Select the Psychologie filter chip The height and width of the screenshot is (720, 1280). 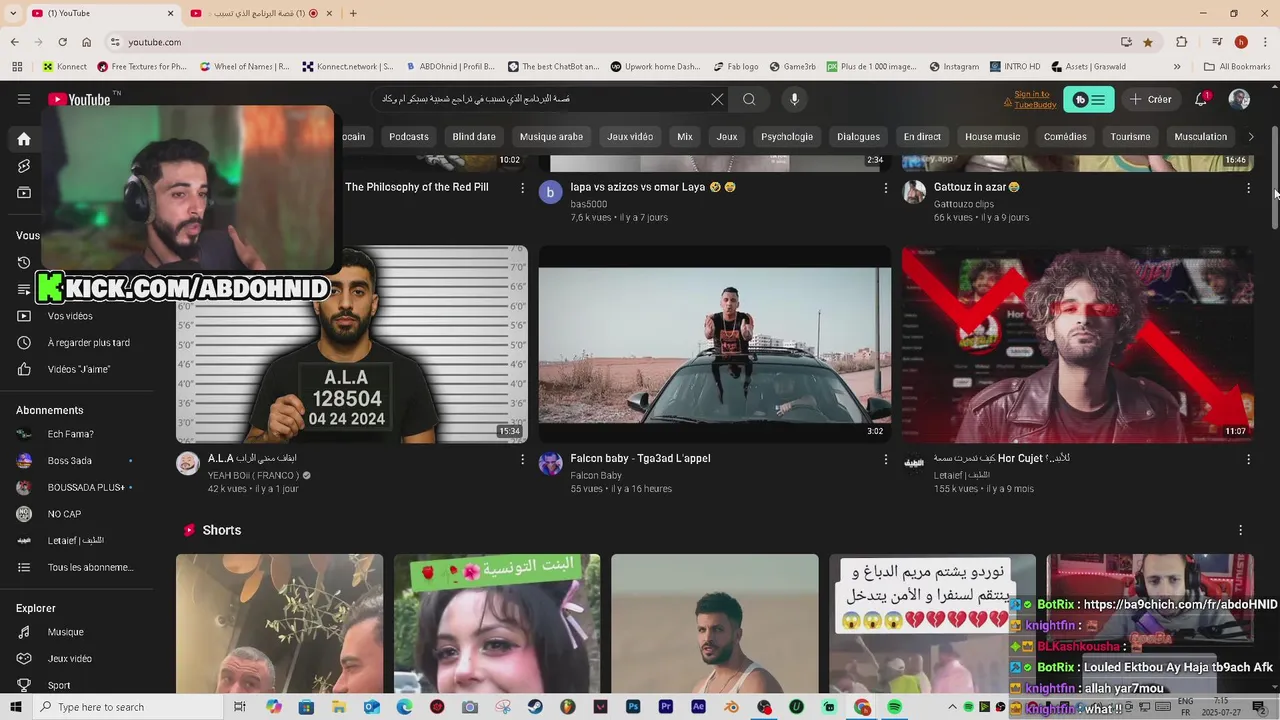[787, 136]
